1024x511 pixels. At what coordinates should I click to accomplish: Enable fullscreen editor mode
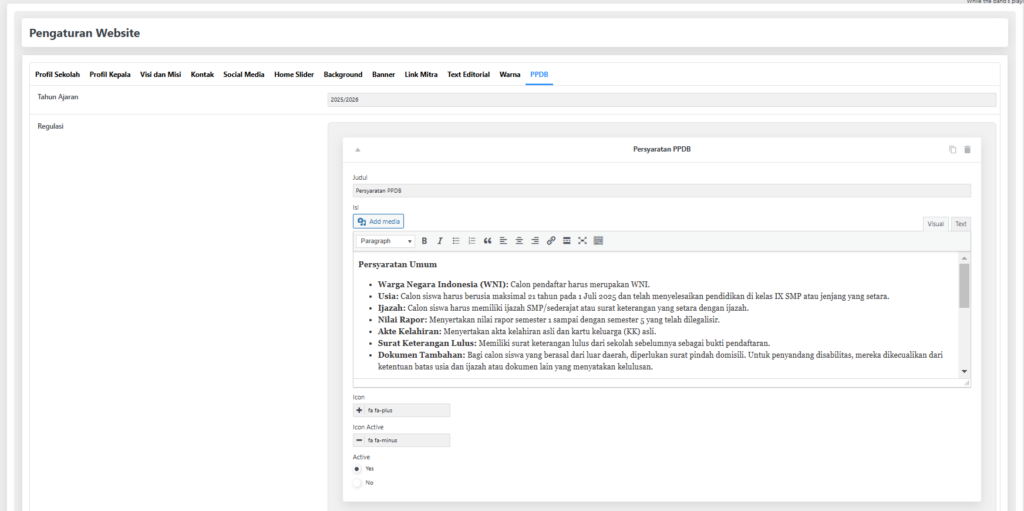[x=582, y=241]
